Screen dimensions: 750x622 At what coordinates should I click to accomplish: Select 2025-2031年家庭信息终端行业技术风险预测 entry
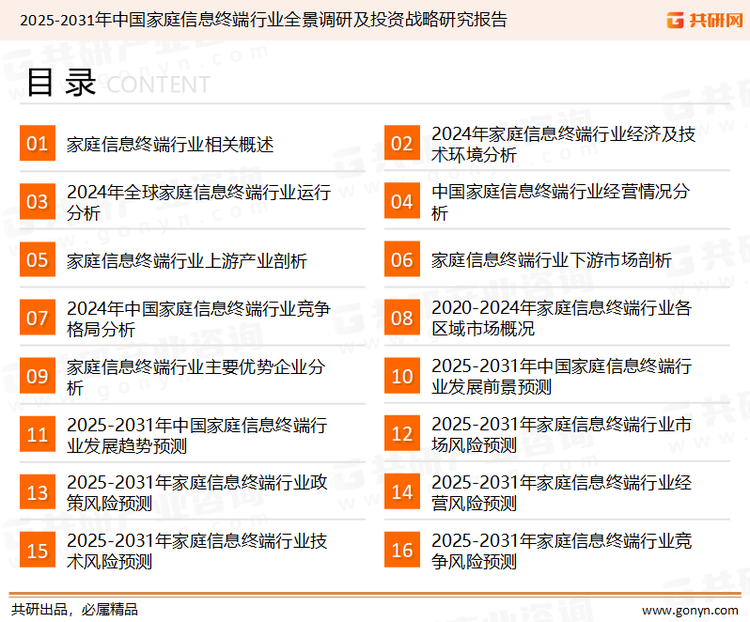pyautogui.click(x=197, y=550)
